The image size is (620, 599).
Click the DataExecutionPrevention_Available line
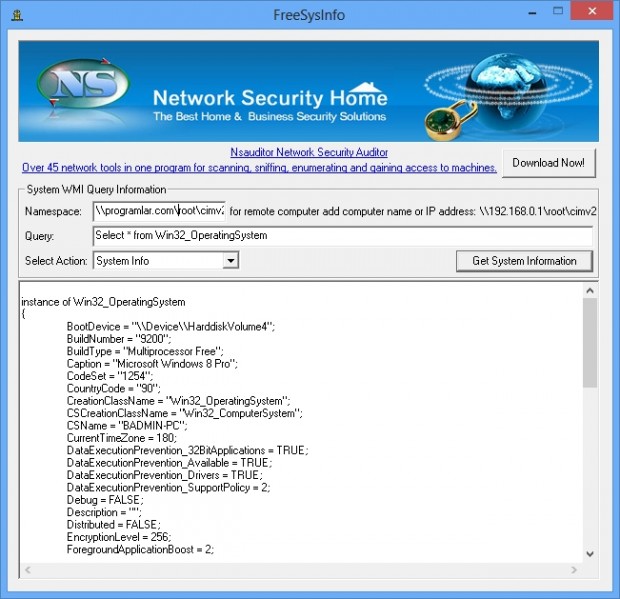pyautogui.click(x=170, y=463)
